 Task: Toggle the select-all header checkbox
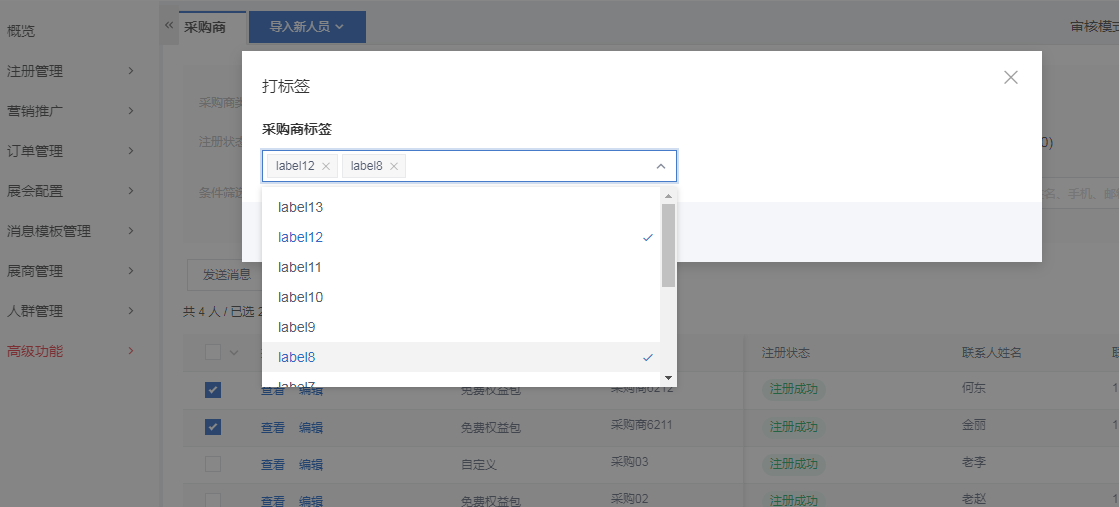click(213, 352)
